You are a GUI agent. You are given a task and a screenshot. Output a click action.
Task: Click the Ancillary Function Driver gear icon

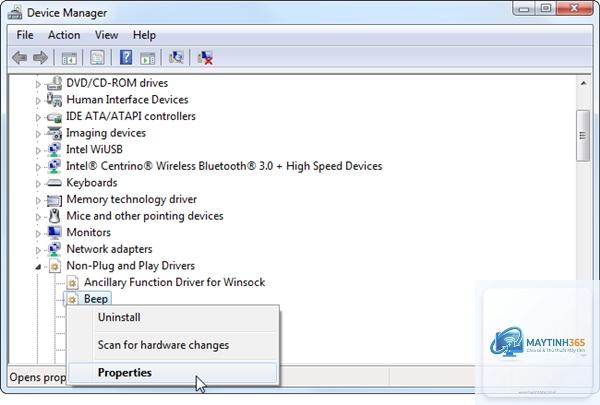tap(72, 283)
